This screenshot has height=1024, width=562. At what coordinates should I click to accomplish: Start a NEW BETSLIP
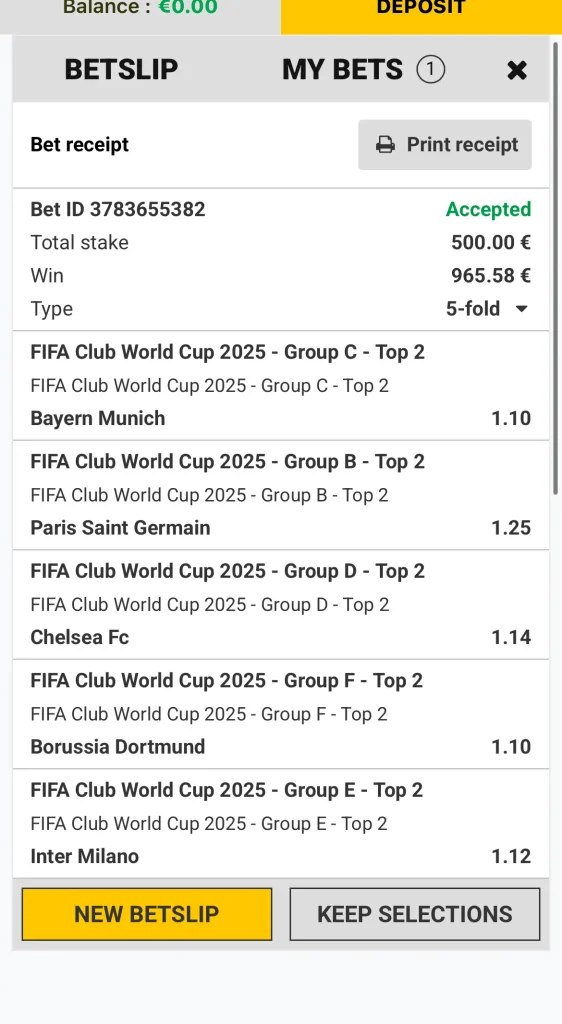coord(147,914)
